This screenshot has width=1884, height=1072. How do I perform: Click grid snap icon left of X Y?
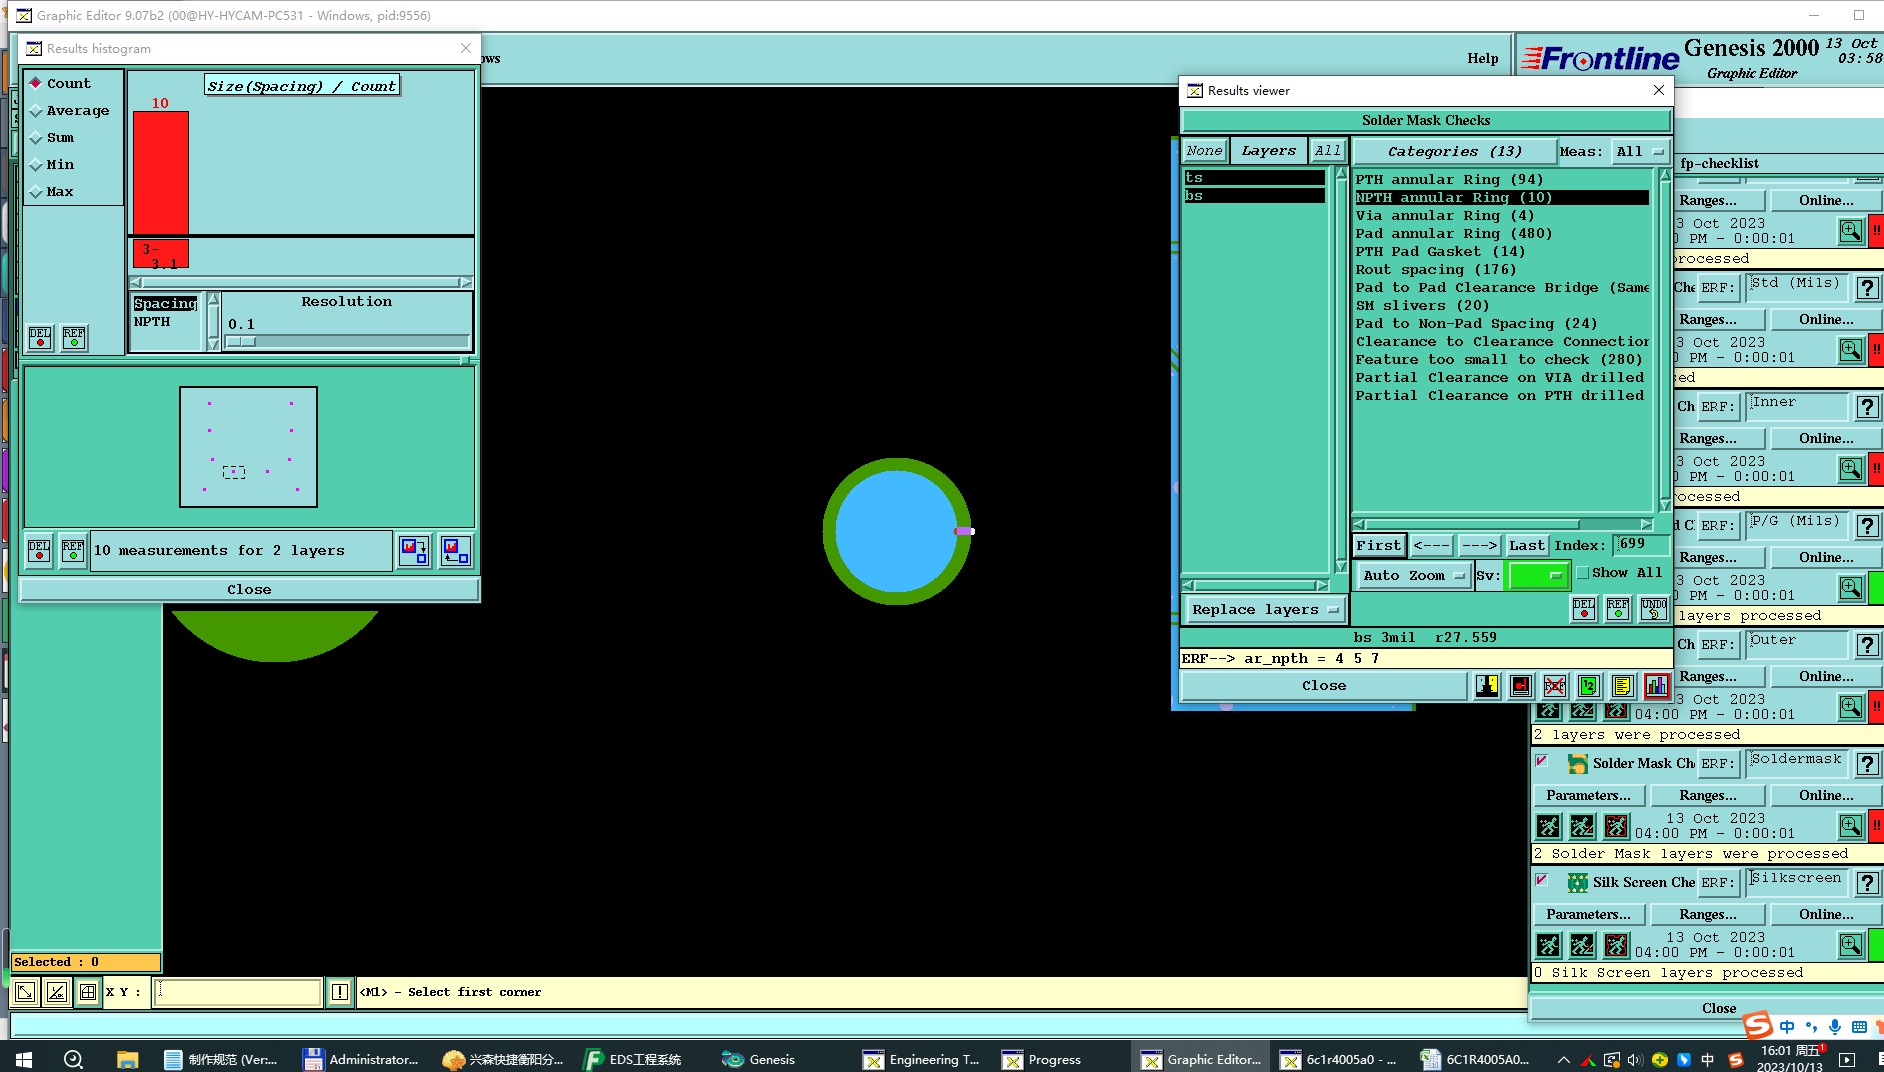click(x=88, y=992)
